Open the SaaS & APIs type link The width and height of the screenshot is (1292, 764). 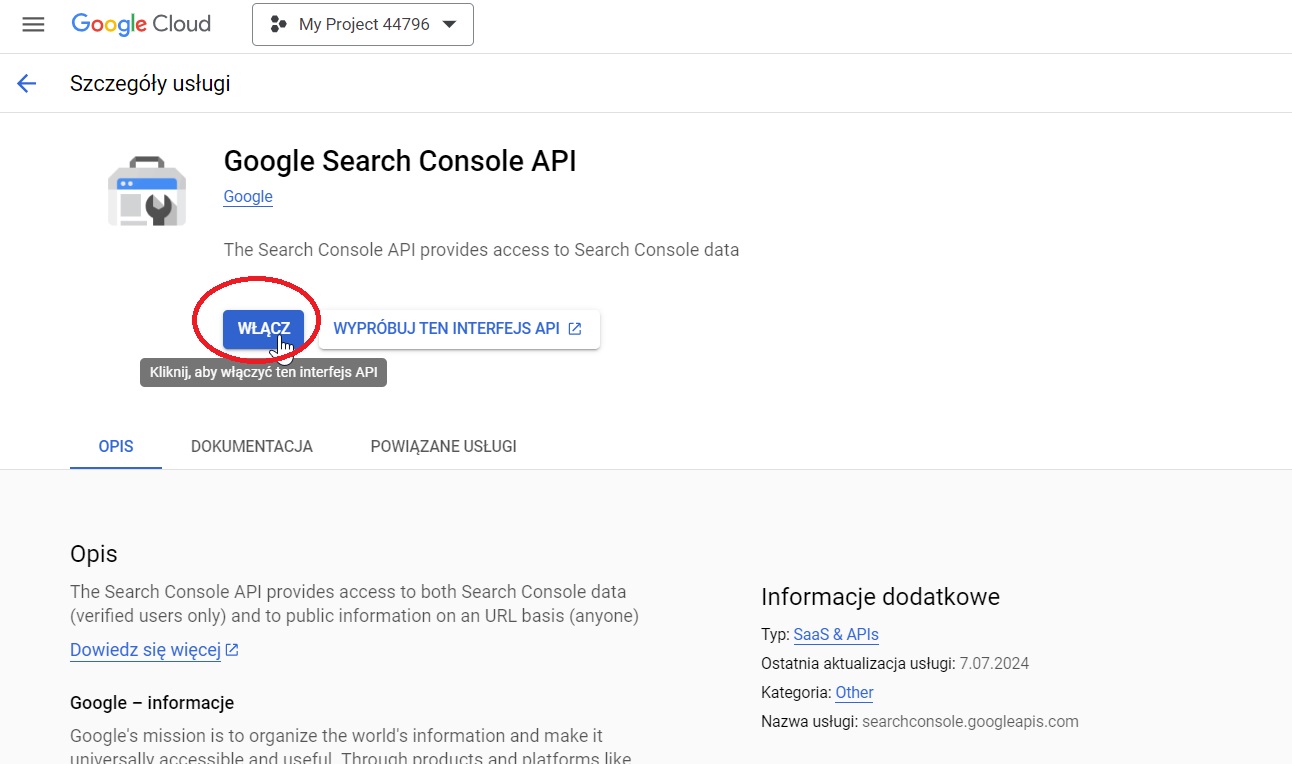(x=835, y=634)
